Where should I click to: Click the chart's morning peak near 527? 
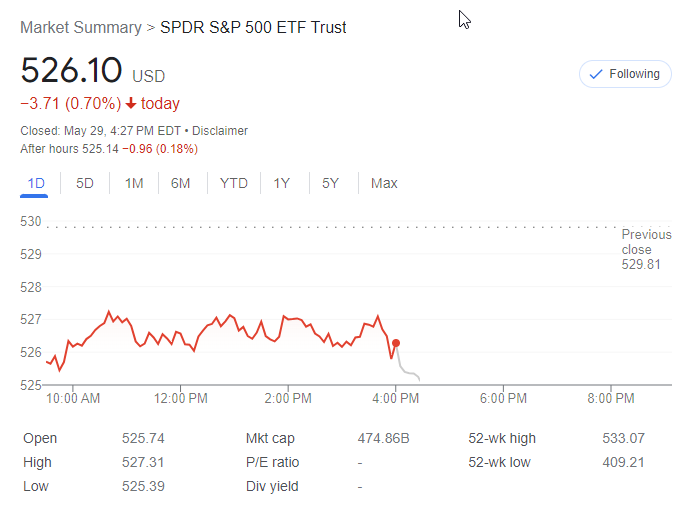(108, 312)
